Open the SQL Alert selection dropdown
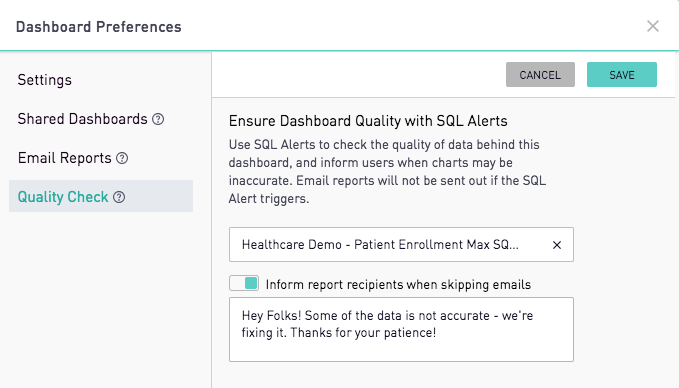679x388 pixels. [401, 245]
